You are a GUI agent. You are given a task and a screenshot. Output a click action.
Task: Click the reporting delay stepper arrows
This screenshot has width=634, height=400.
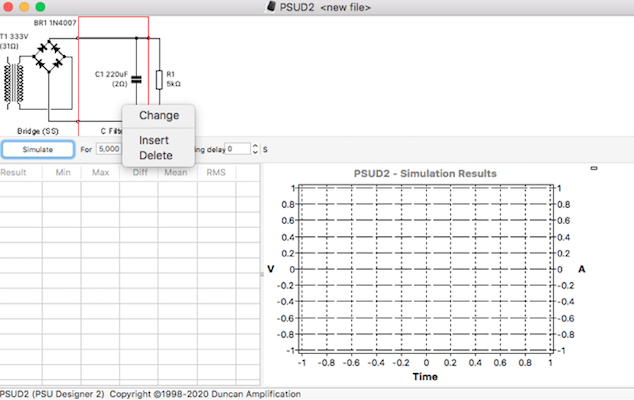[255, 149]
